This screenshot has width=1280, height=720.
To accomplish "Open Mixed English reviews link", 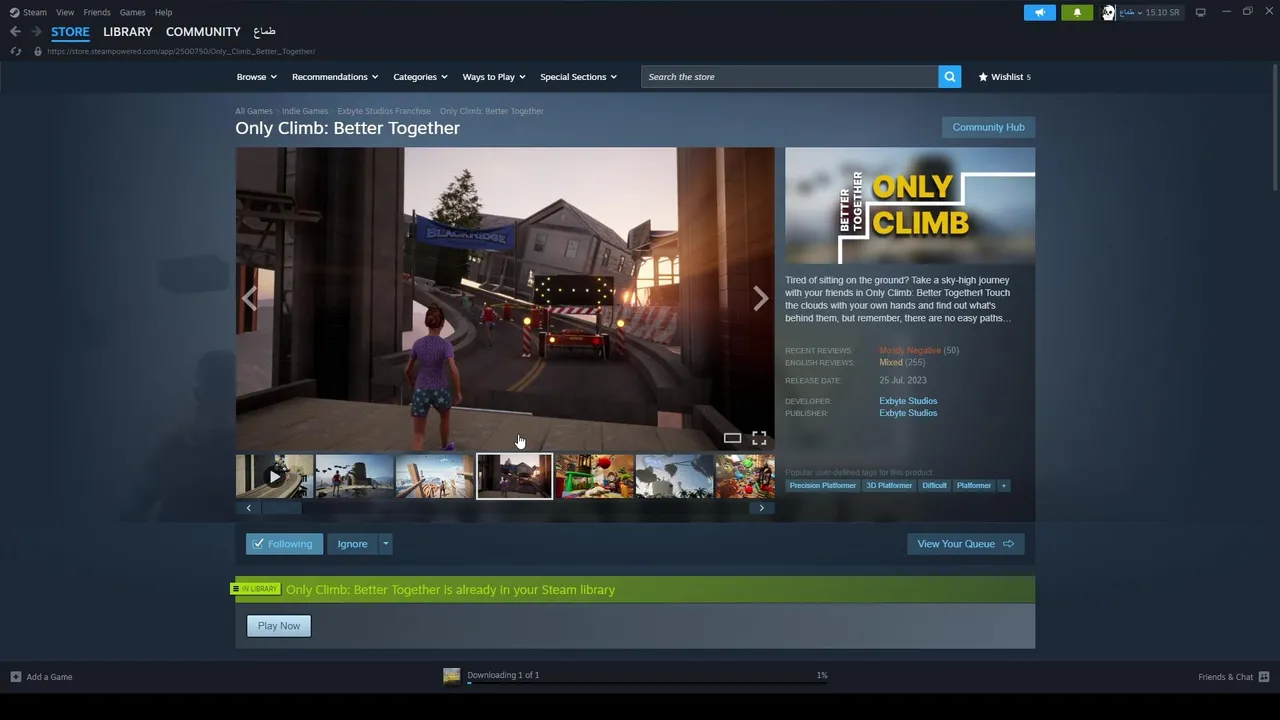I will pyautogui.click(x=891, y=363).
